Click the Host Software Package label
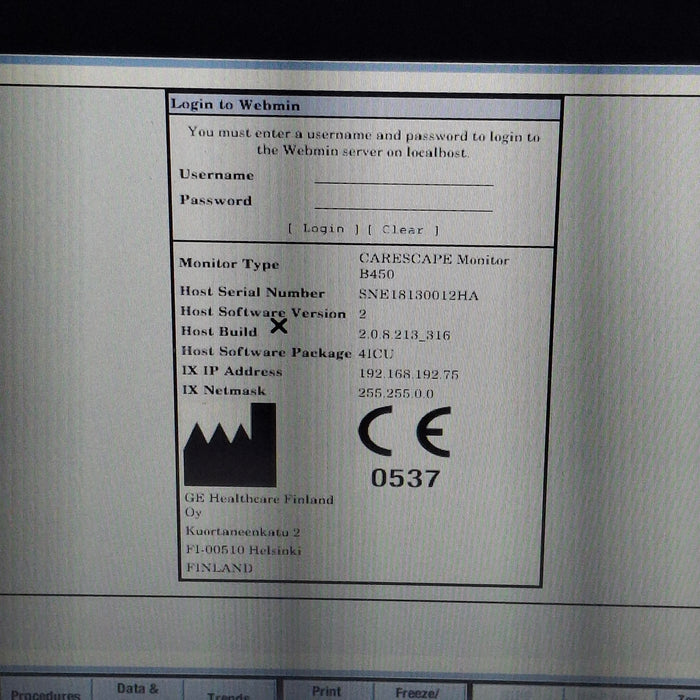 (x=266, y=352)
